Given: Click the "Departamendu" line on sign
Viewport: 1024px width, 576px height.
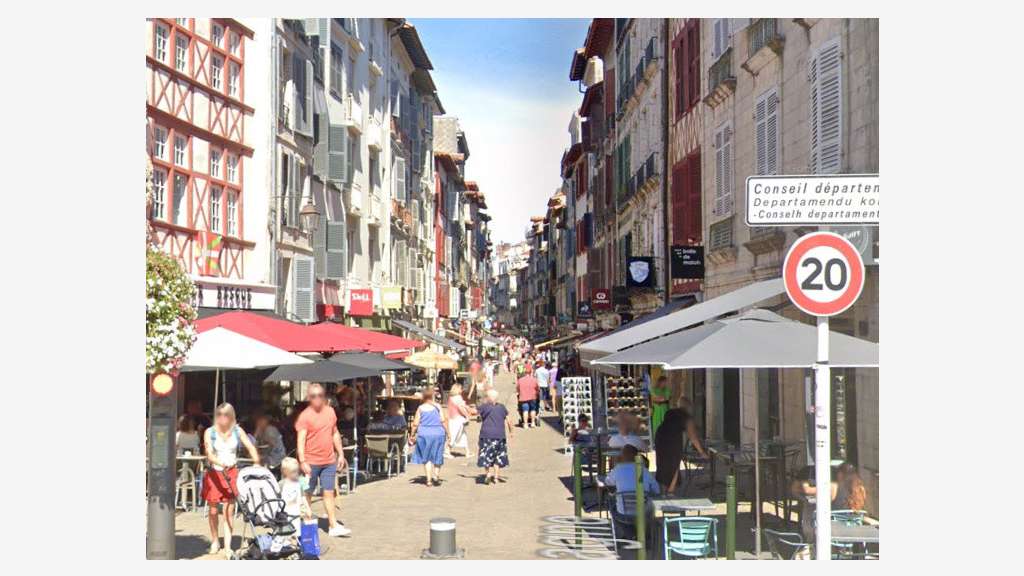Looking at the screenshot, I should click(x=816, y=202).
